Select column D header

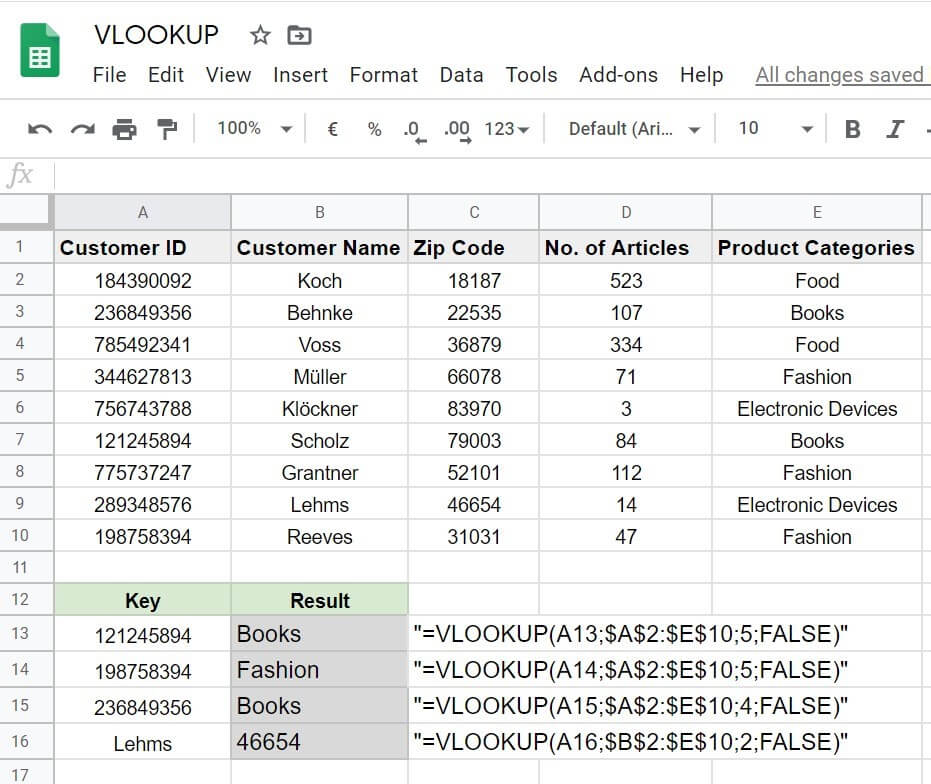[x=626, y=212]
